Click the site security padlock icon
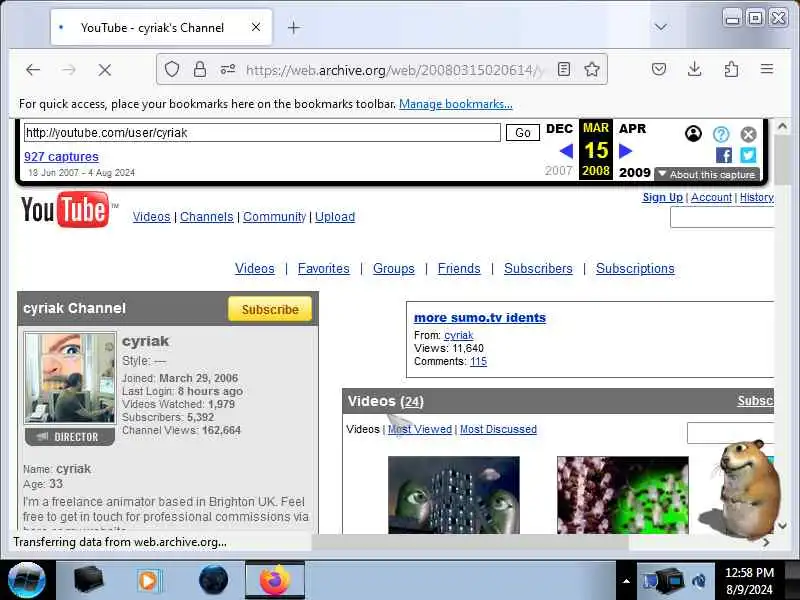 [200, 69]
